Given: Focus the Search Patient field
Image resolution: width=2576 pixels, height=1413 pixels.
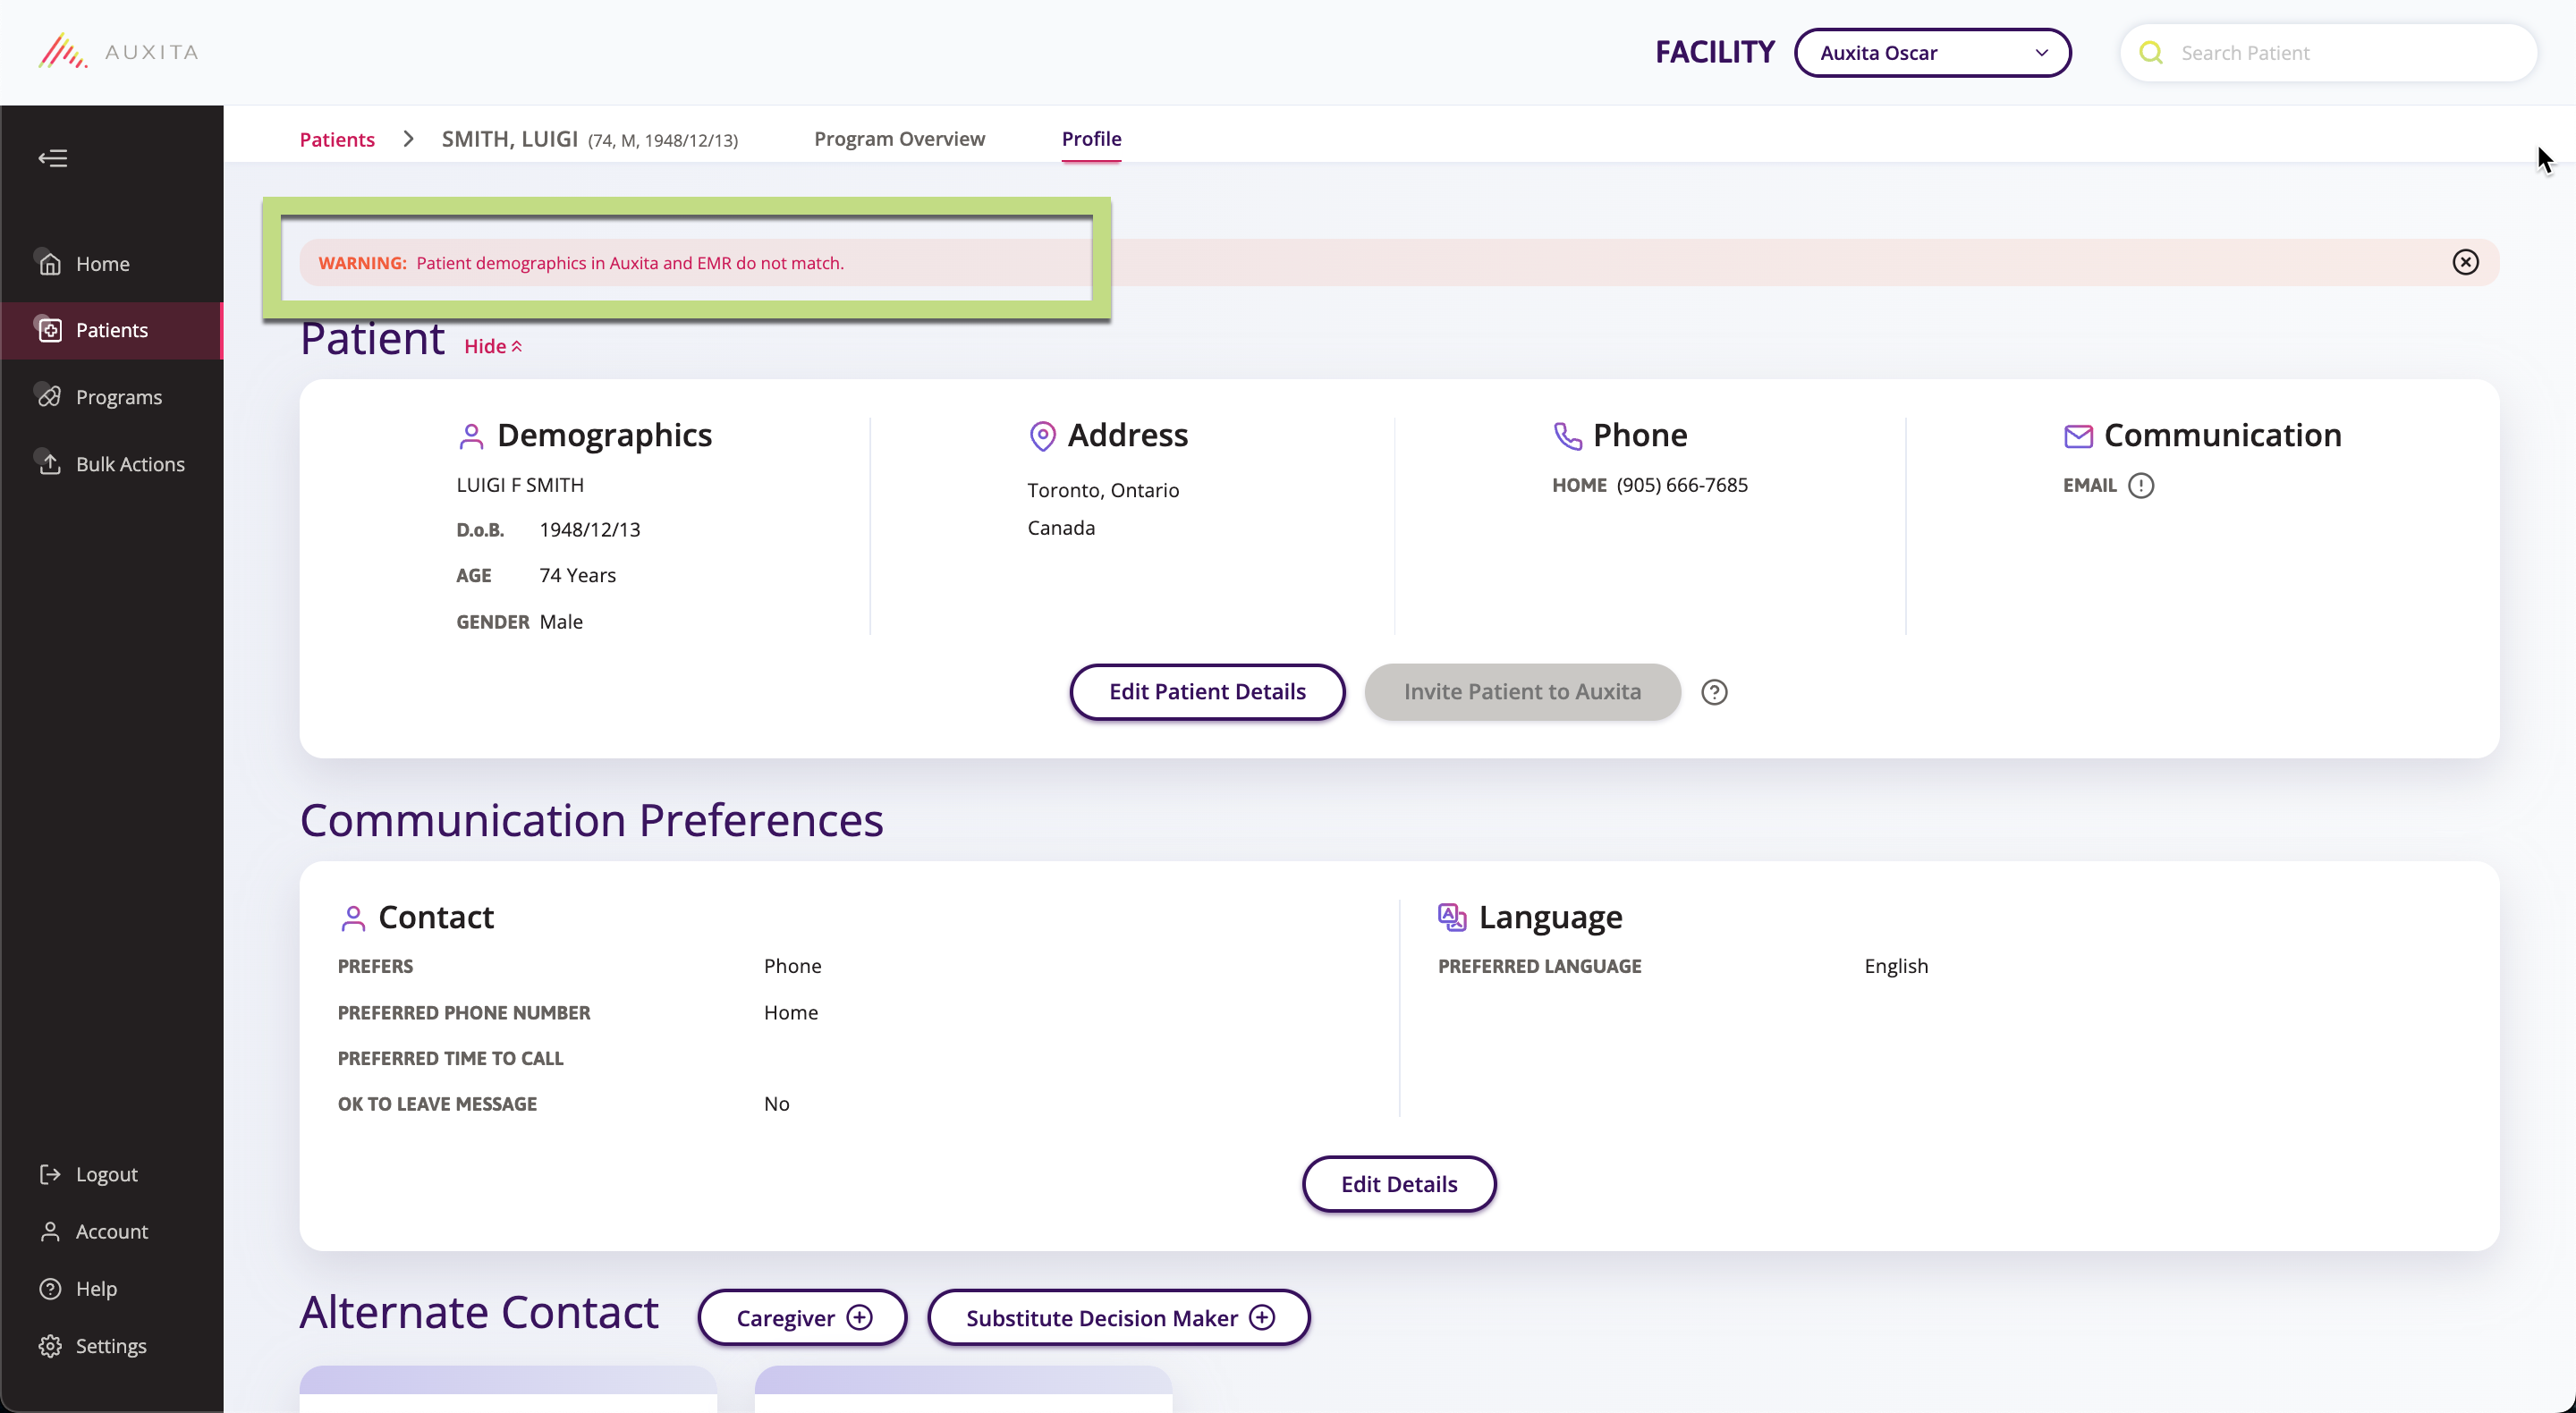Looking at the screenshot, I should [2328, 52].
